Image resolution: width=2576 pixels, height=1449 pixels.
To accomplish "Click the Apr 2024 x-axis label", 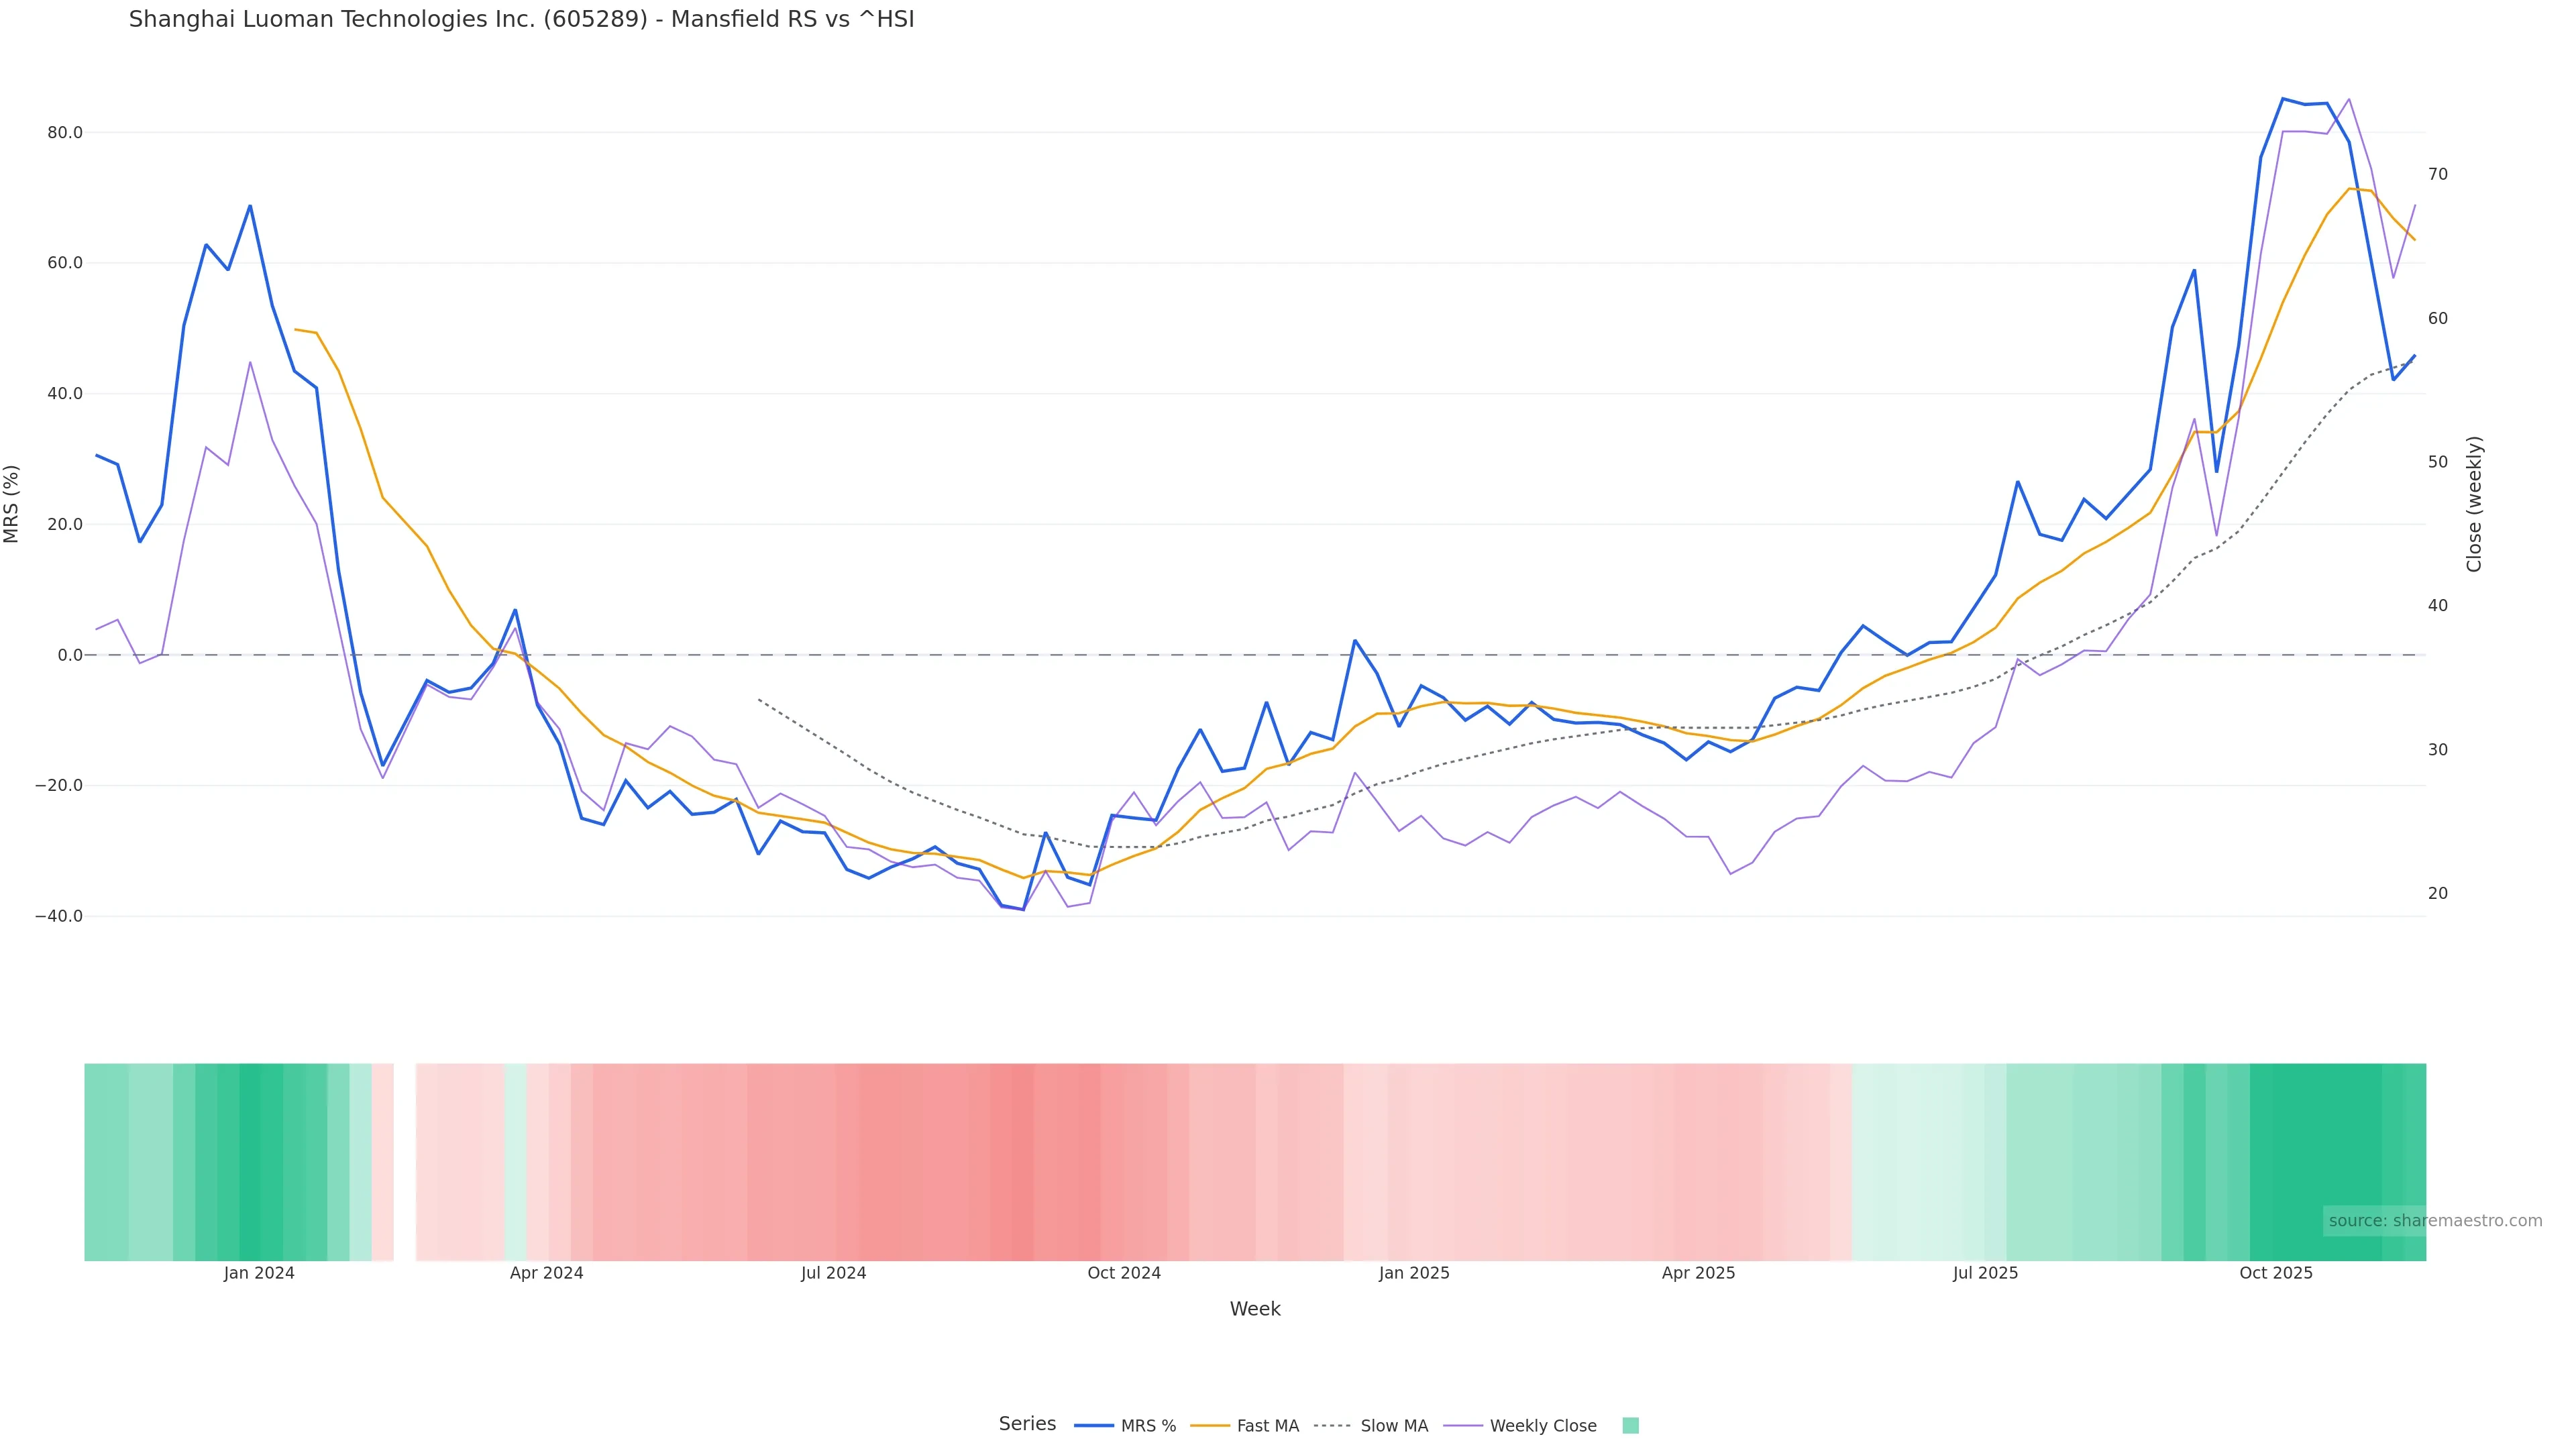I will (x=546, y=1273).
